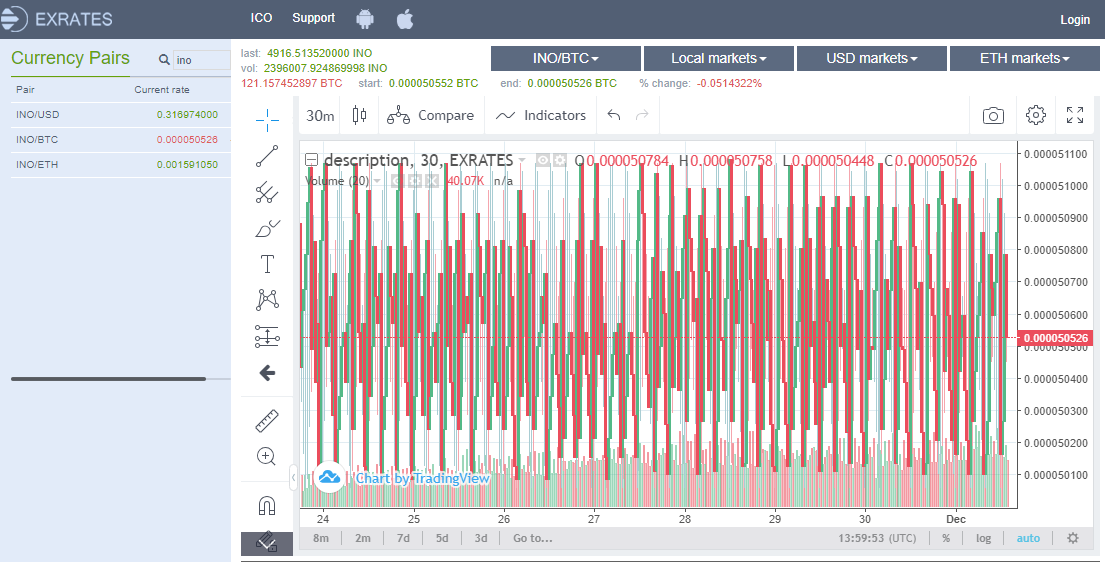Image resolution: width=1105 pixels, height=562 pixels.
Task: Click the zoom in magnifier tool
Action: 267,457
